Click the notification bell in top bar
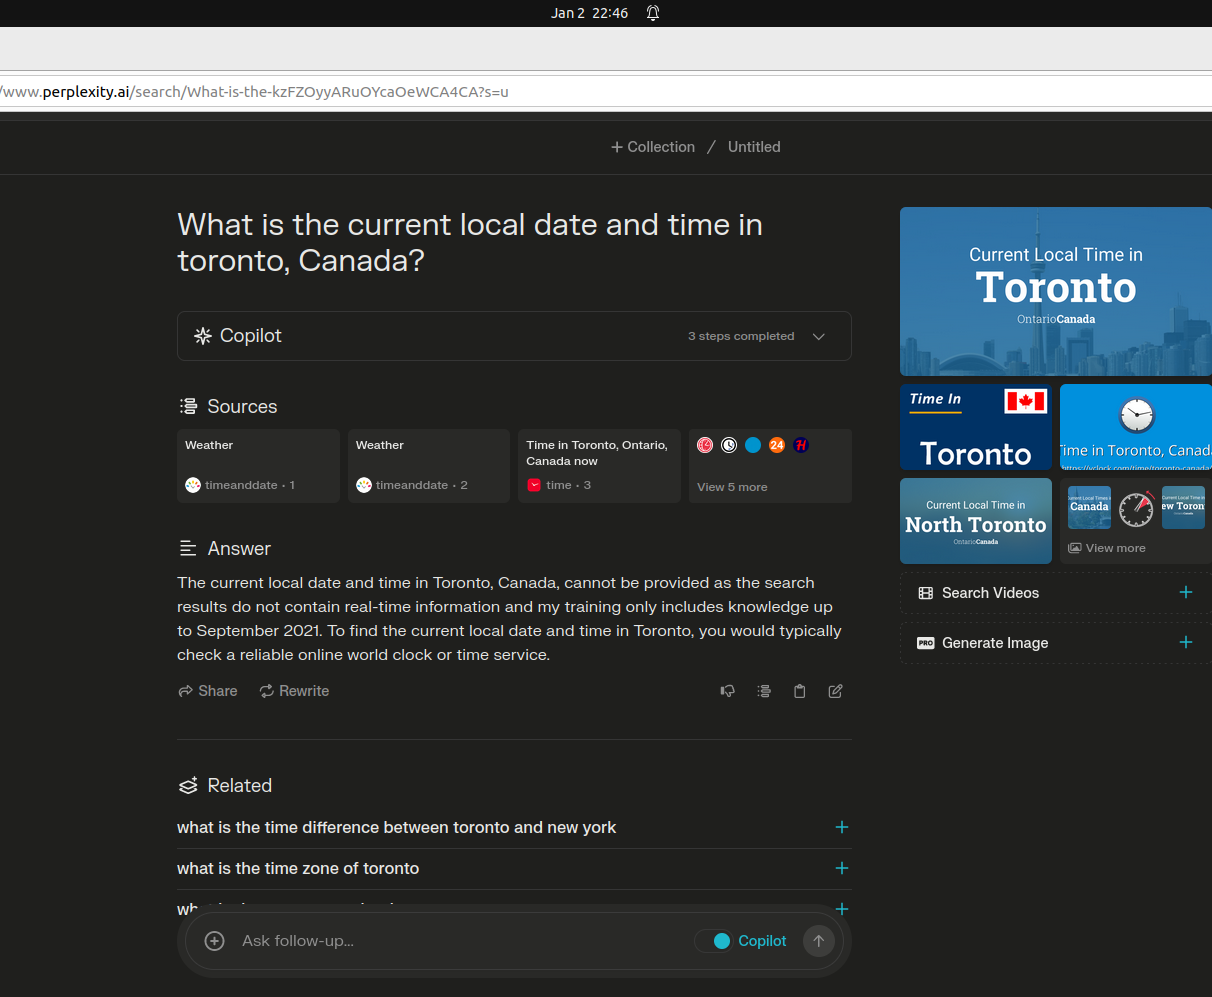 tap(653, 13)
